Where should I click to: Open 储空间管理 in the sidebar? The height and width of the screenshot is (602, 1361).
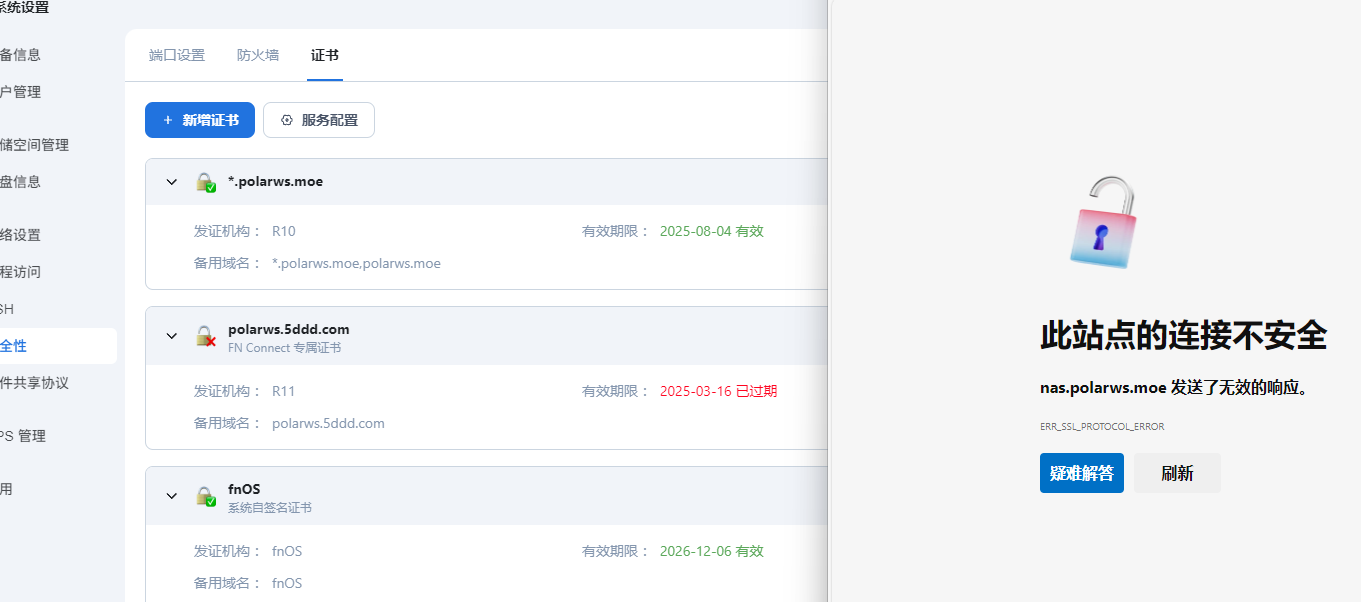34,145
